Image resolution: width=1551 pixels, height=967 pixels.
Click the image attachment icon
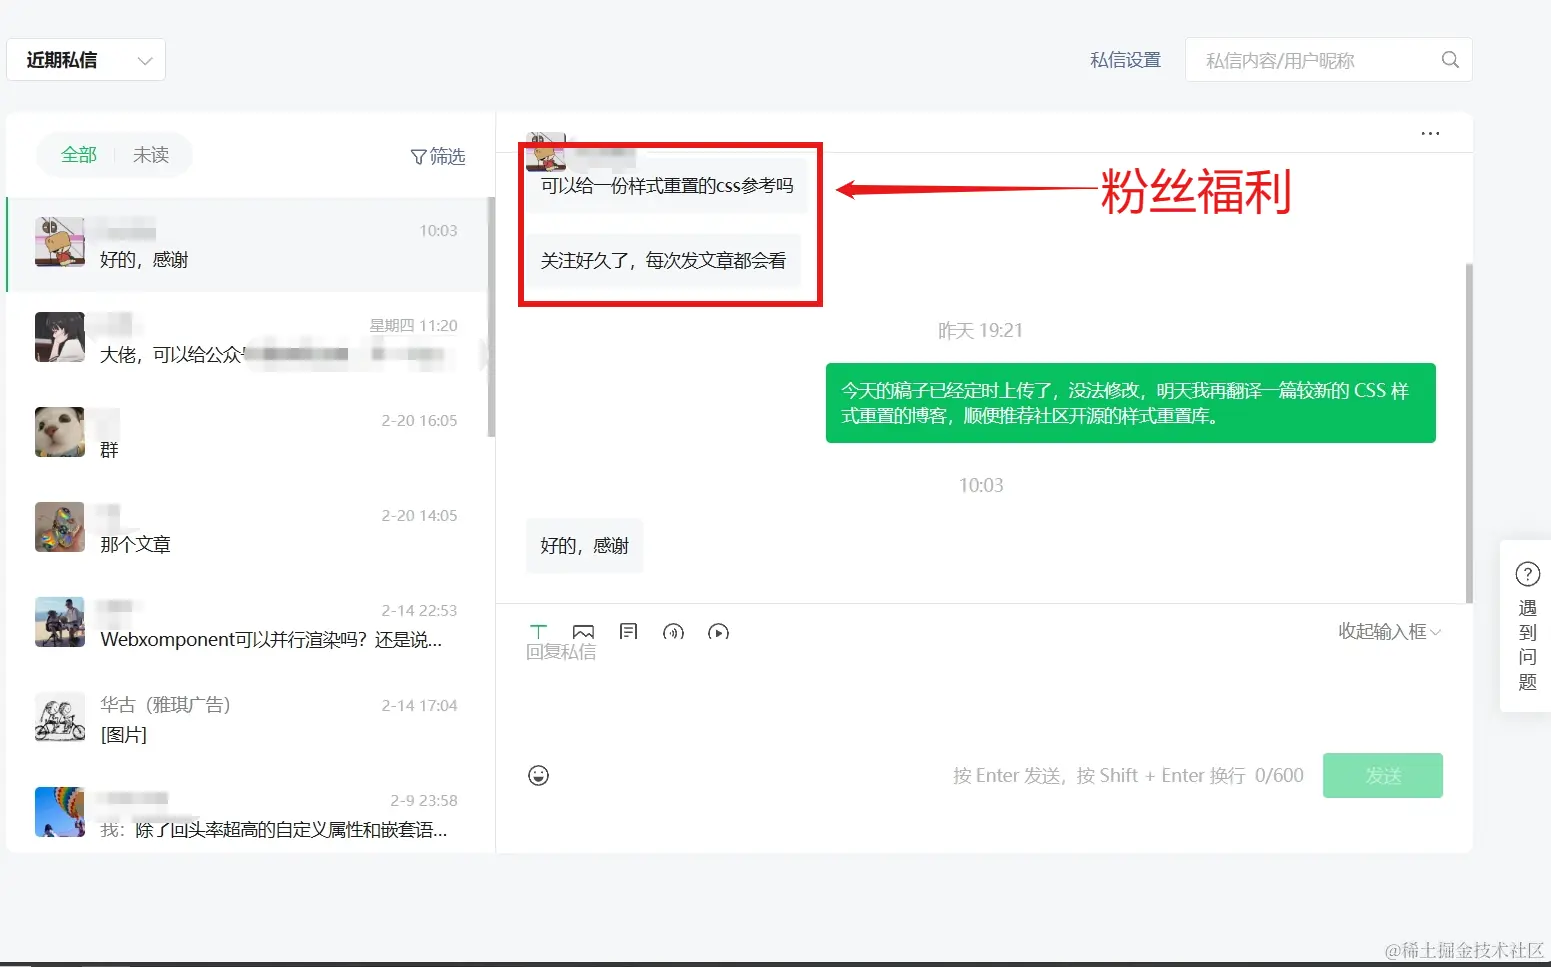tap(583, 631)
